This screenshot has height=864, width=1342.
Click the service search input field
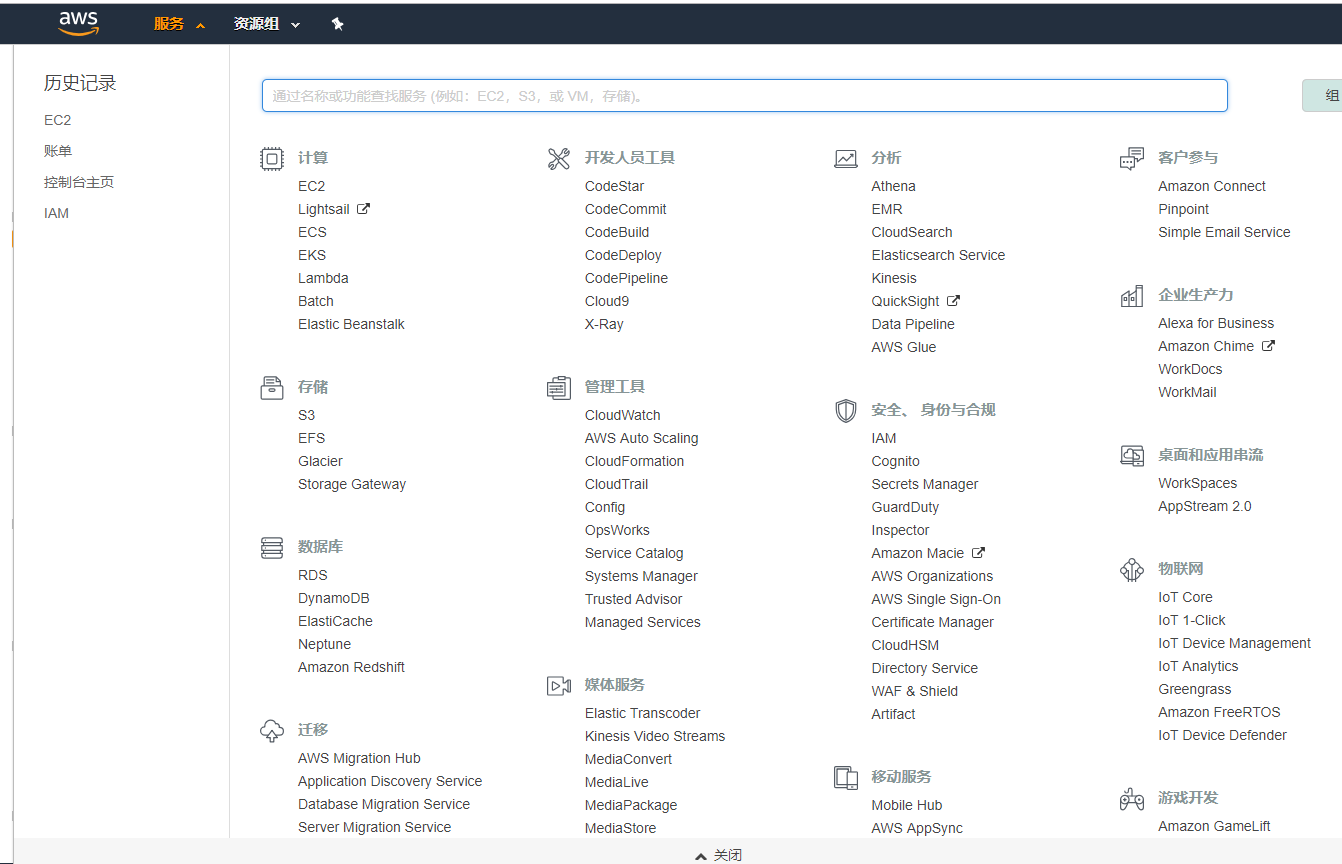click(745, 96)
